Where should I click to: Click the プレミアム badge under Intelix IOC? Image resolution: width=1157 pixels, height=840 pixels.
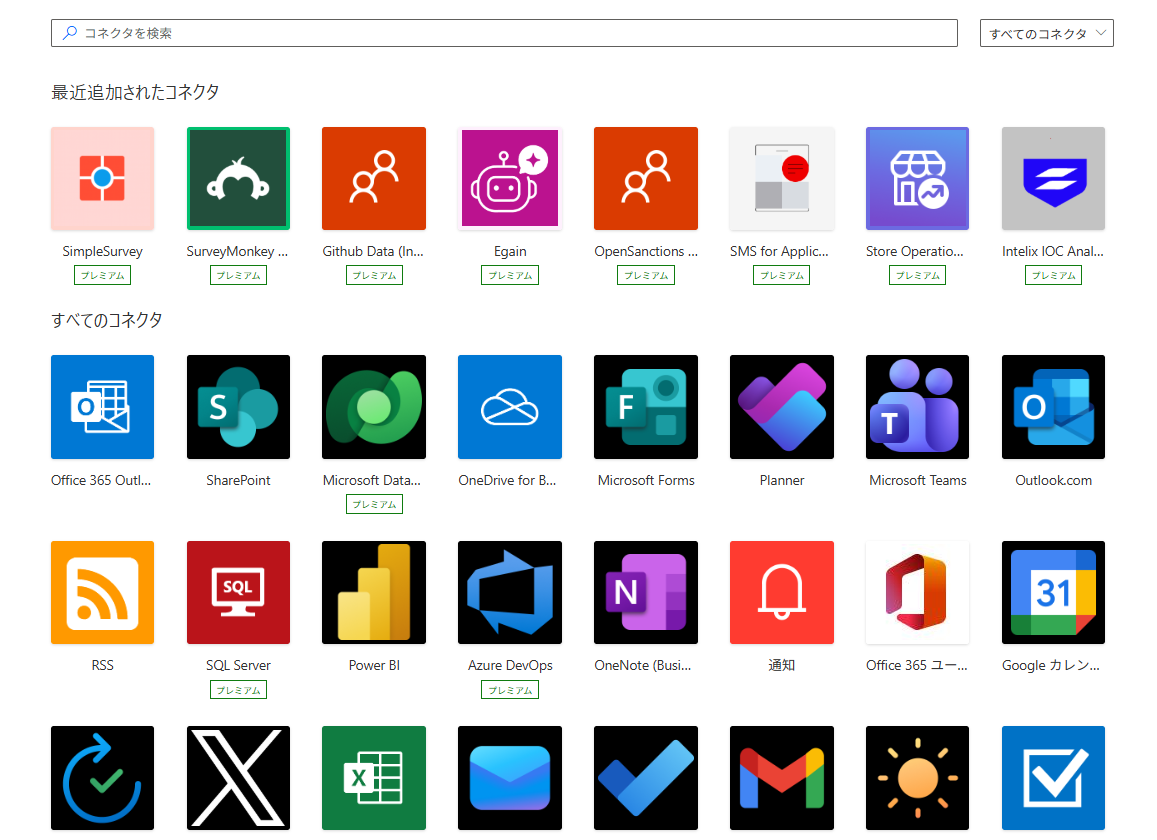pos(1053,275)
